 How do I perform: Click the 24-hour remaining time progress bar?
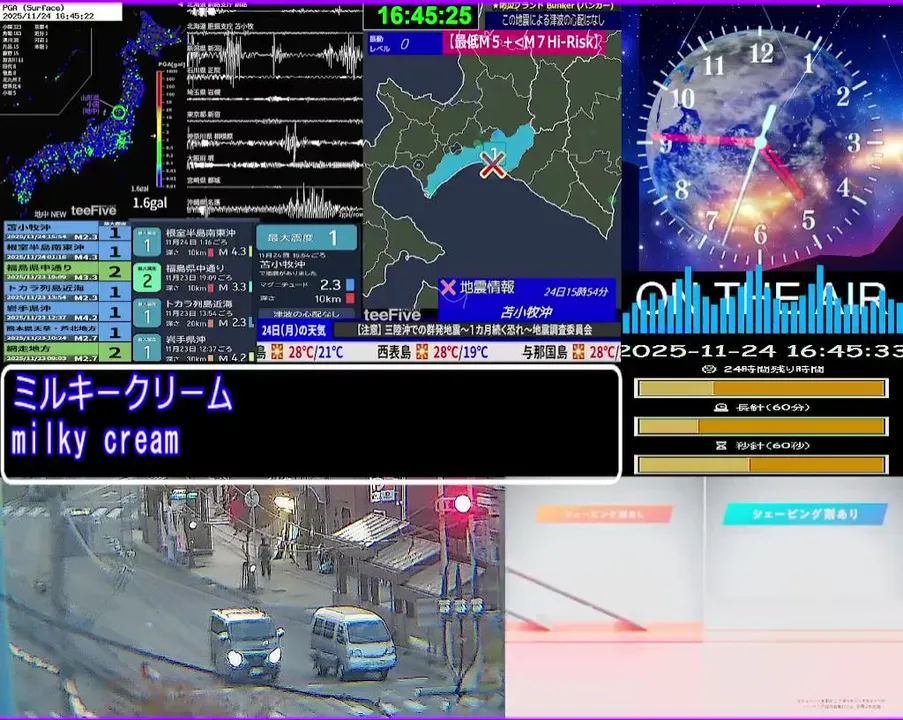tap(761, 388)
